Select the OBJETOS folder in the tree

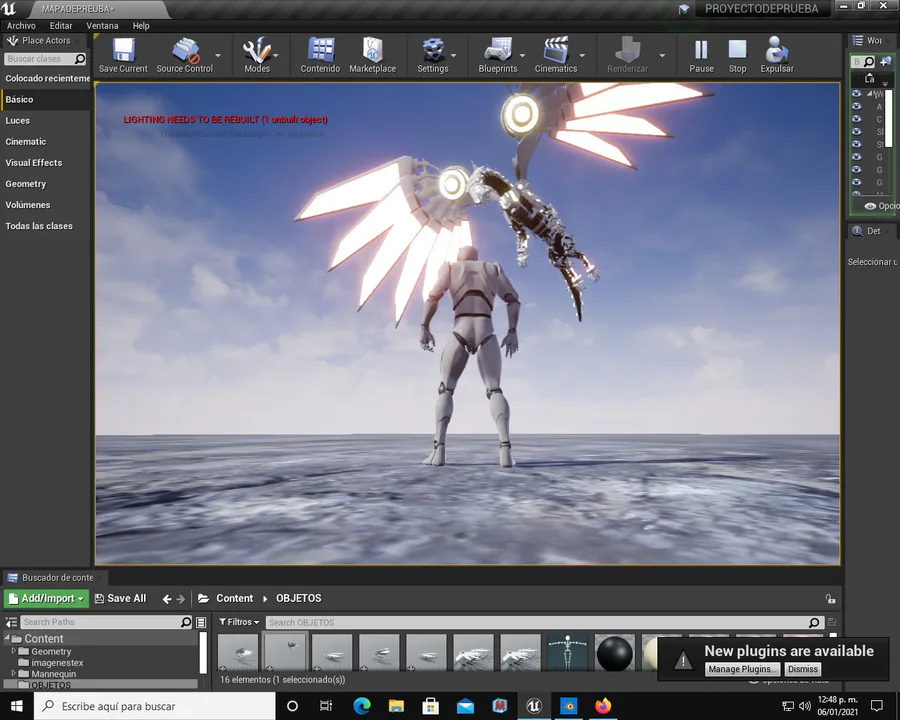point(102,684)
